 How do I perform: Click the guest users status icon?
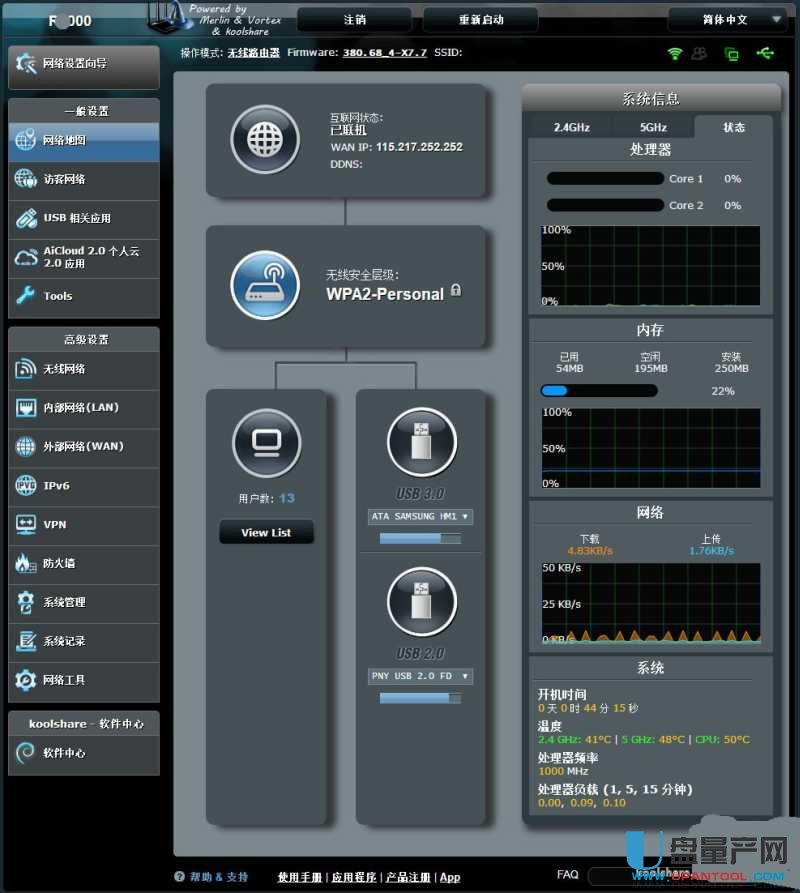pyautogui.click(x=700, y=53)
